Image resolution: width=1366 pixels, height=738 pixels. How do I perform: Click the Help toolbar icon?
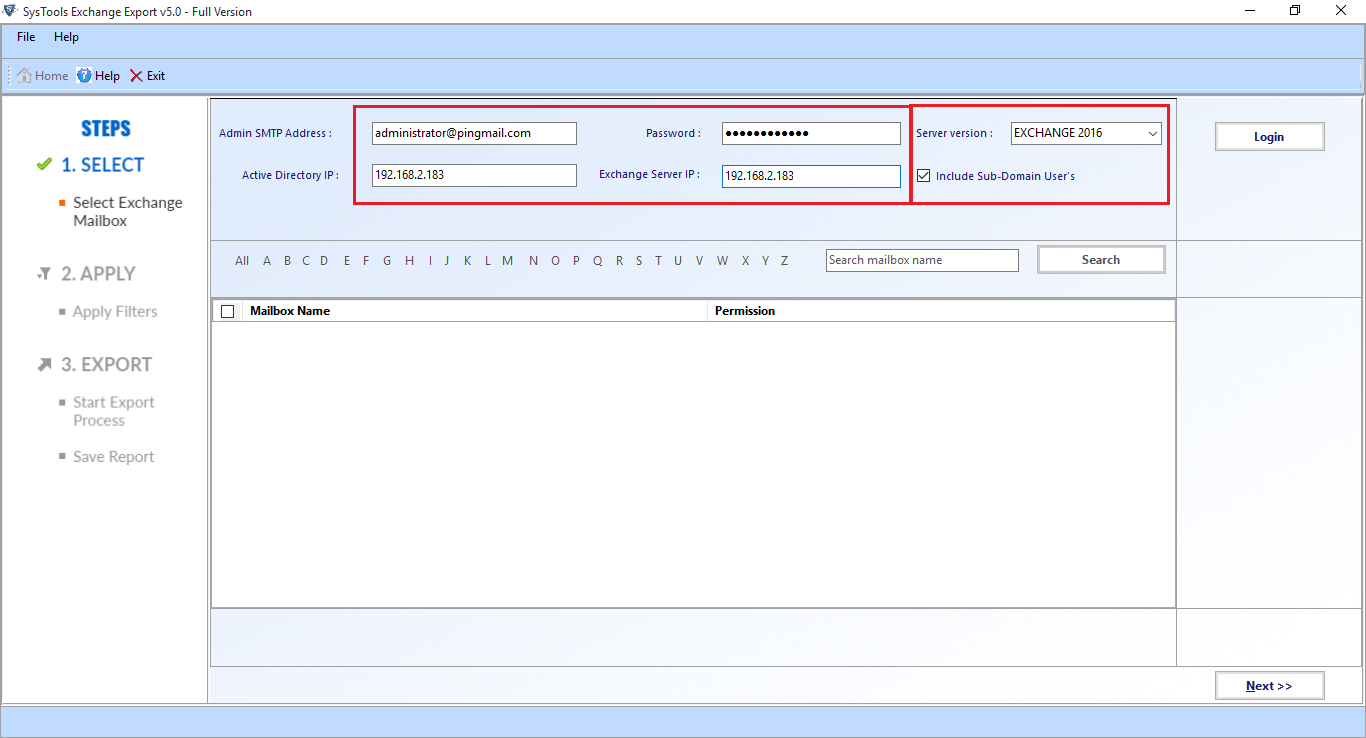84,76
